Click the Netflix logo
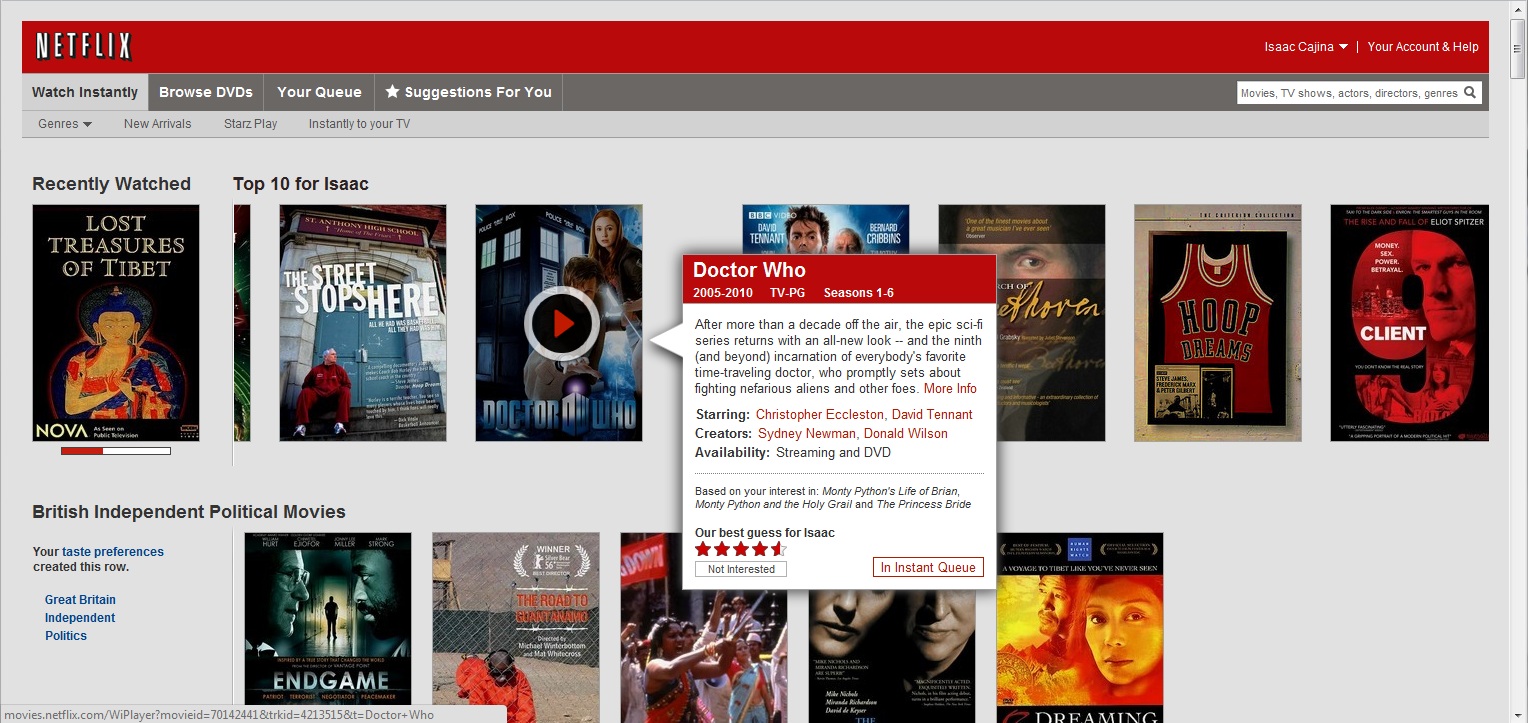Viewport: 1528px width, 723px height. pos(83,46)
